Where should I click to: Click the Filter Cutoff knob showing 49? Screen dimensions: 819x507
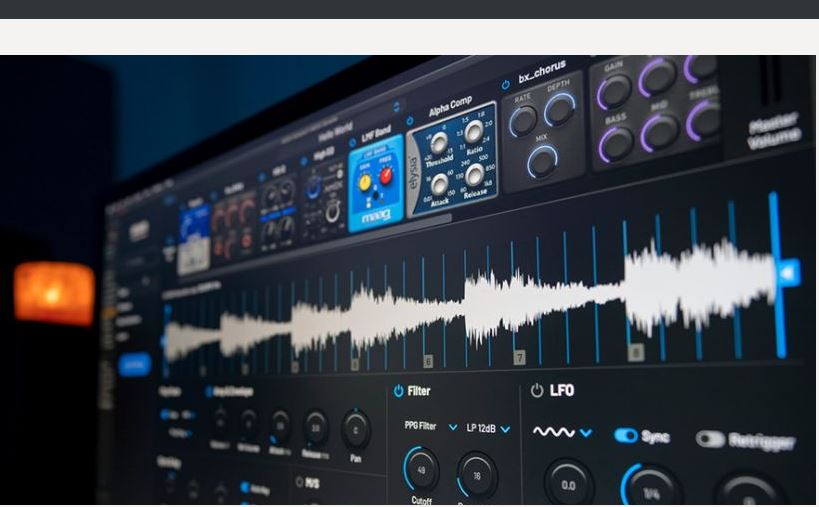coord(421,469)
